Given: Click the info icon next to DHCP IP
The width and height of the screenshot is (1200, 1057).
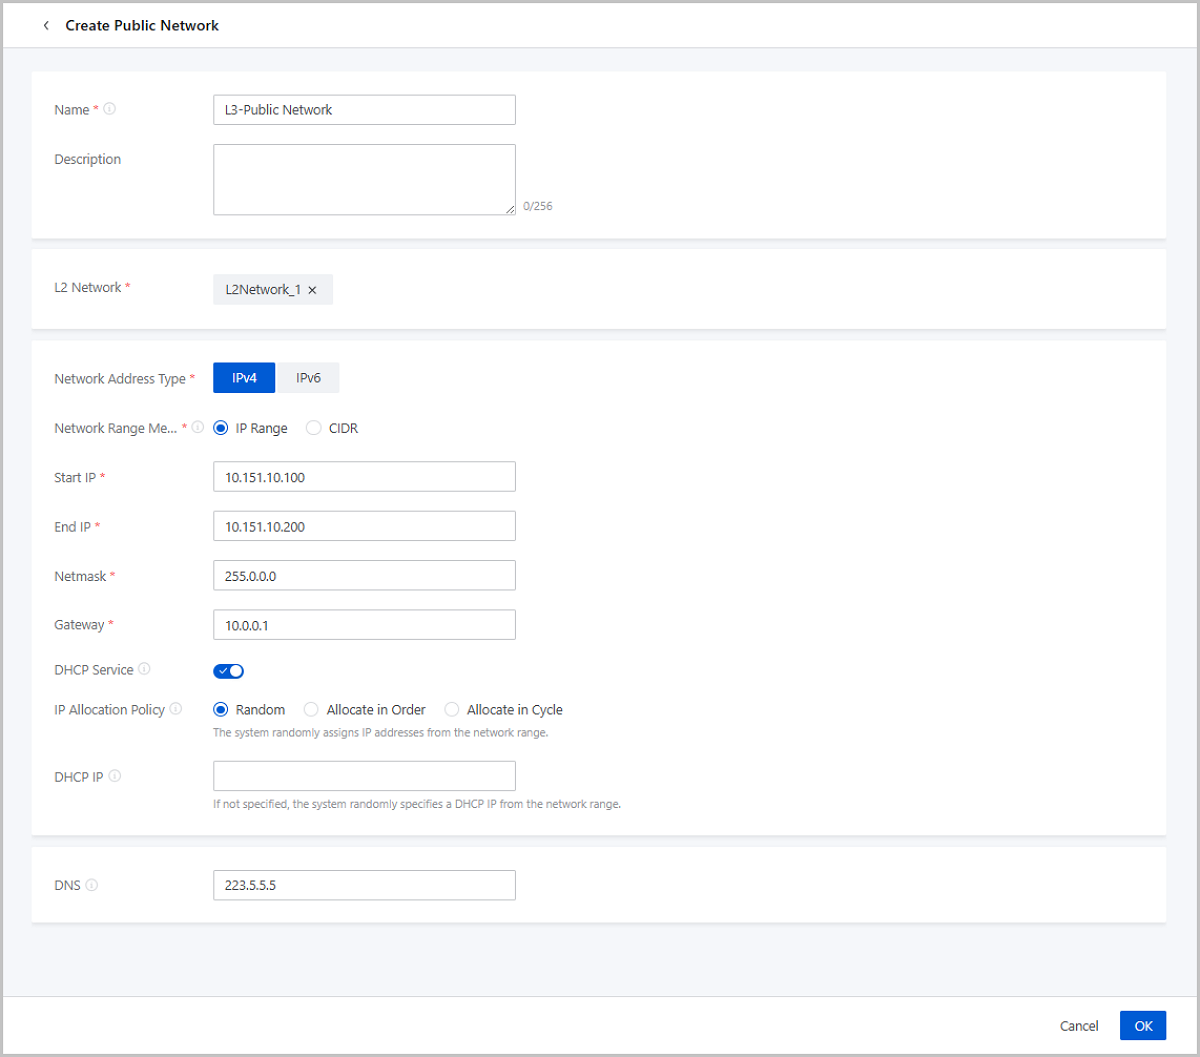Looking at the screenshot, I should [x=115, y=776].
